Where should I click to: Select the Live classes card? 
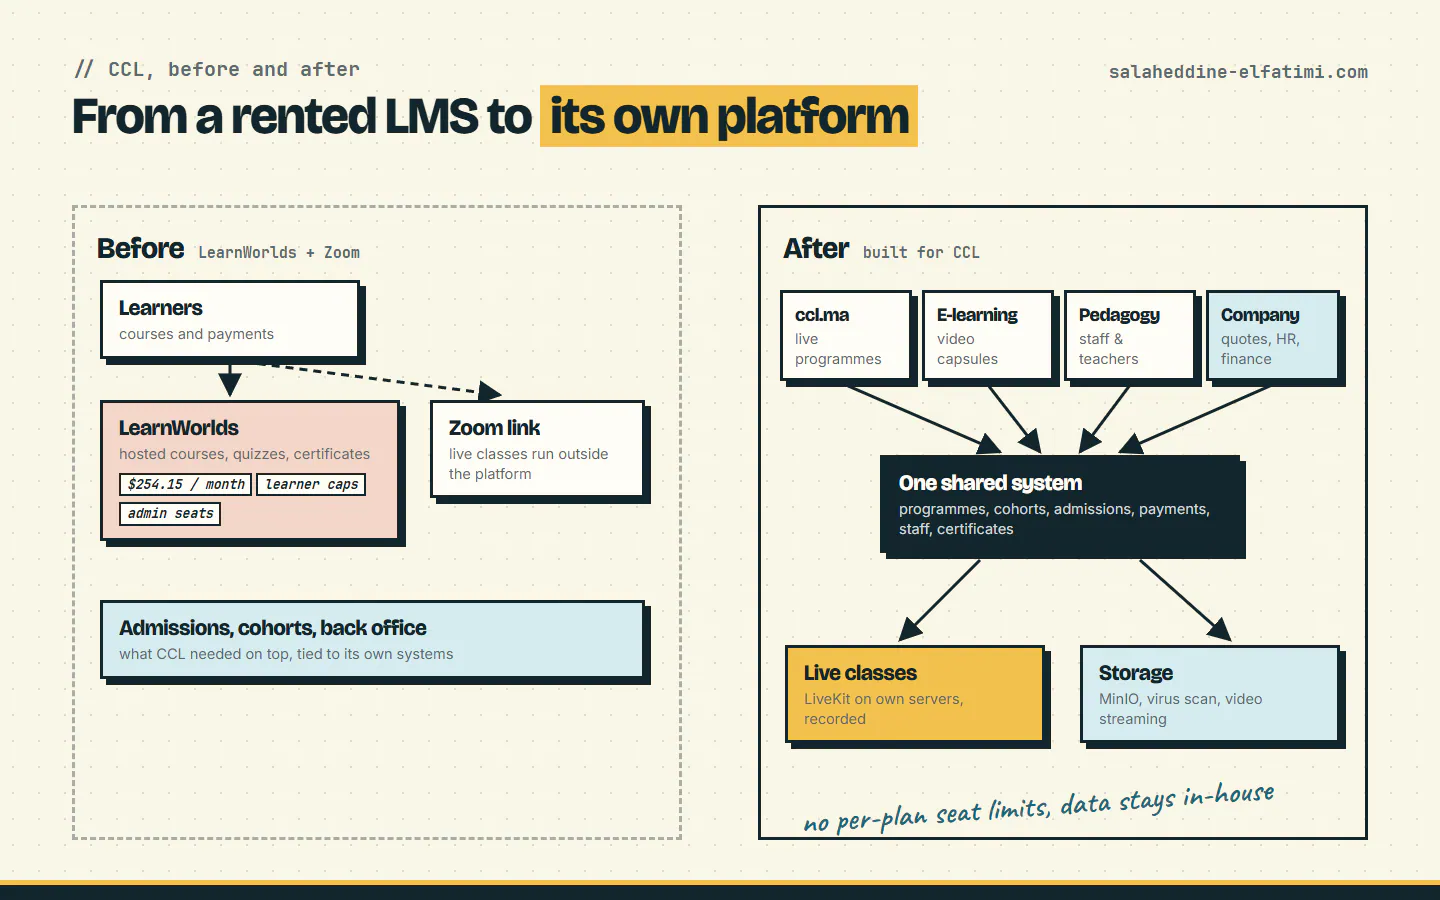click(915, 694)
